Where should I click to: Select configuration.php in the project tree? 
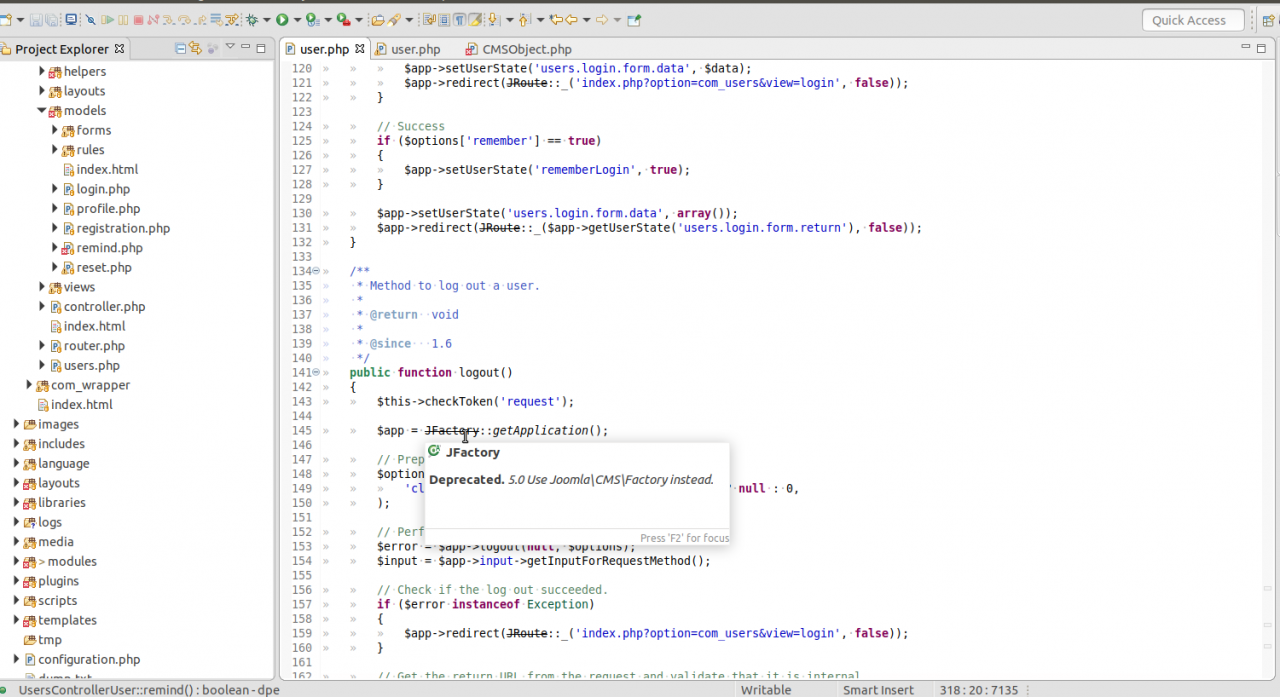click(x=89, y=660)
